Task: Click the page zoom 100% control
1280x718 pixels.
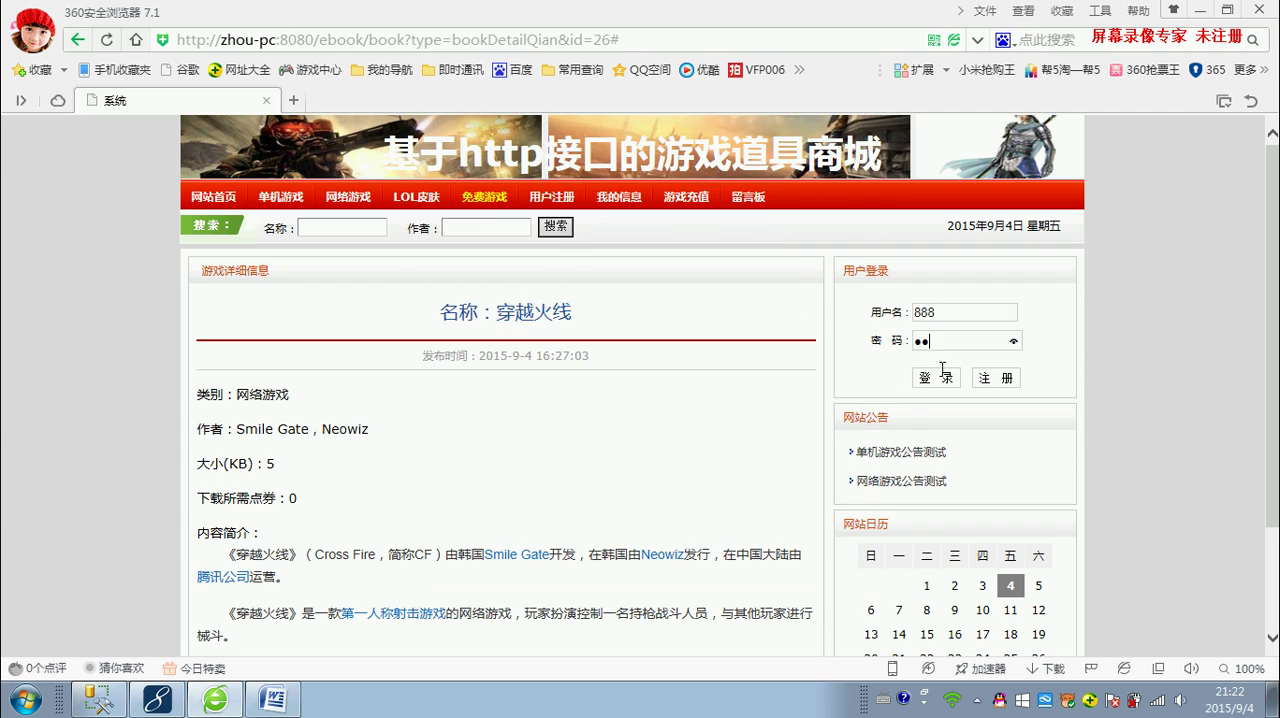Action: point(1241,668)
